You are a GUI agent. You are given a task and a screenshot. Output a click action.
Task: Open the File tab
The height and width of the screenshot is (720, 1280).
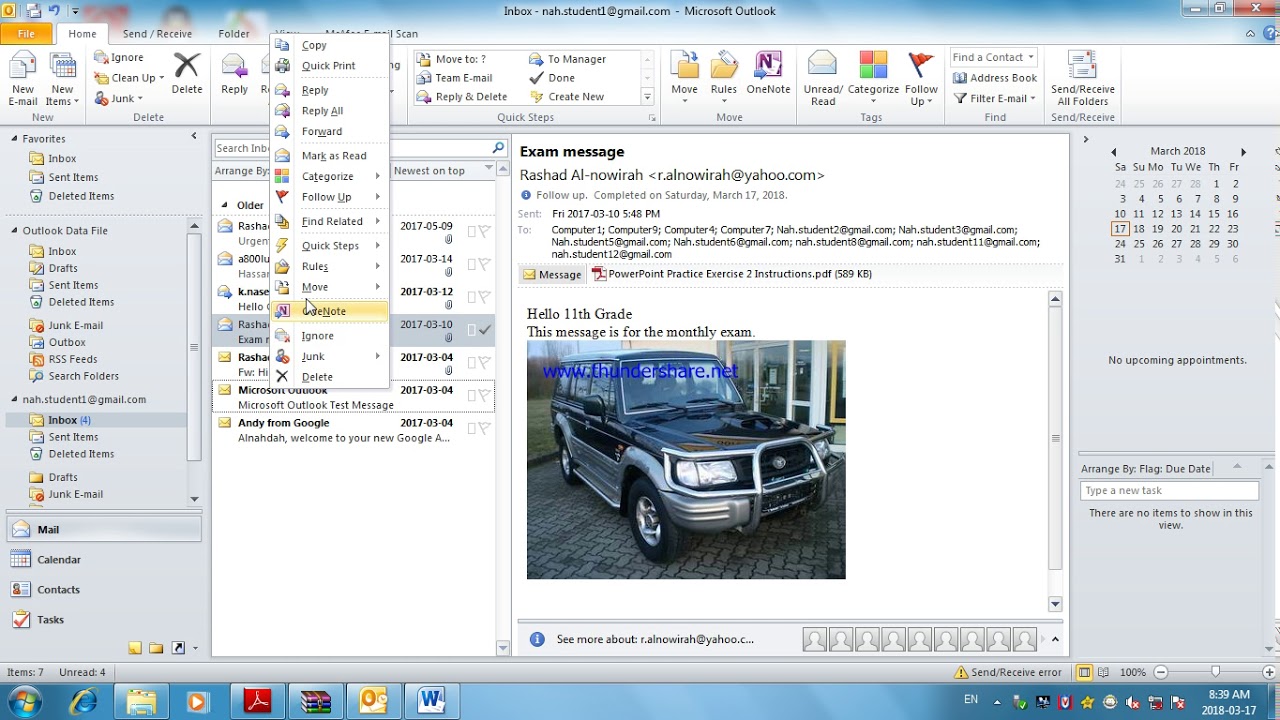pos(27,34)
